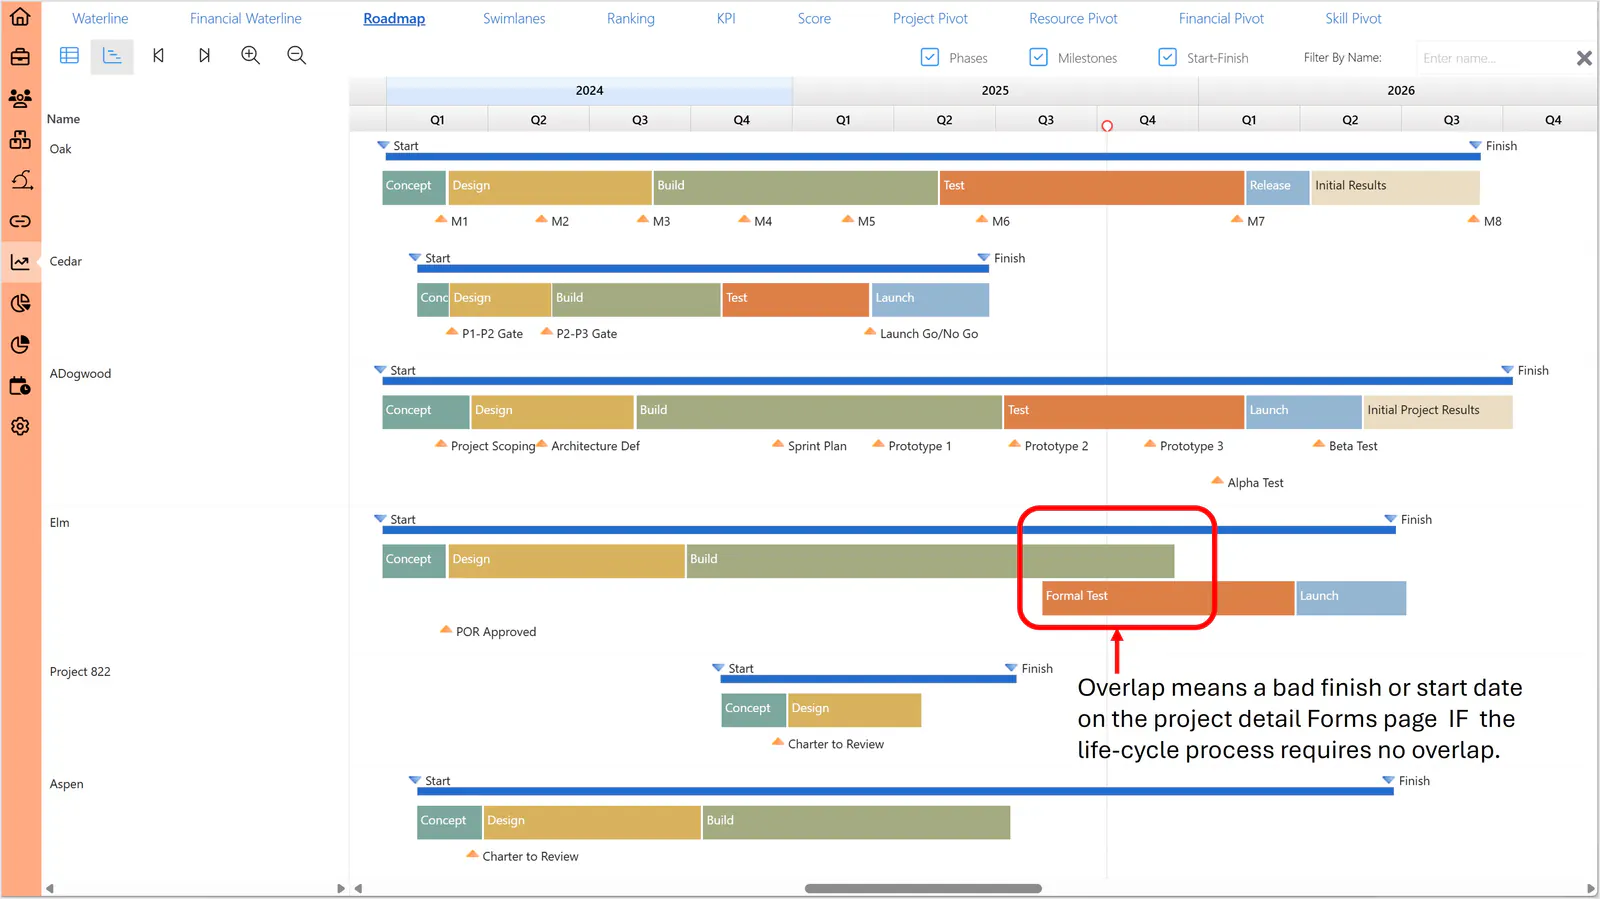Click the name panel scrollbar right arrow
Screen dimensions: 1600x899
[x=341, y=888]
